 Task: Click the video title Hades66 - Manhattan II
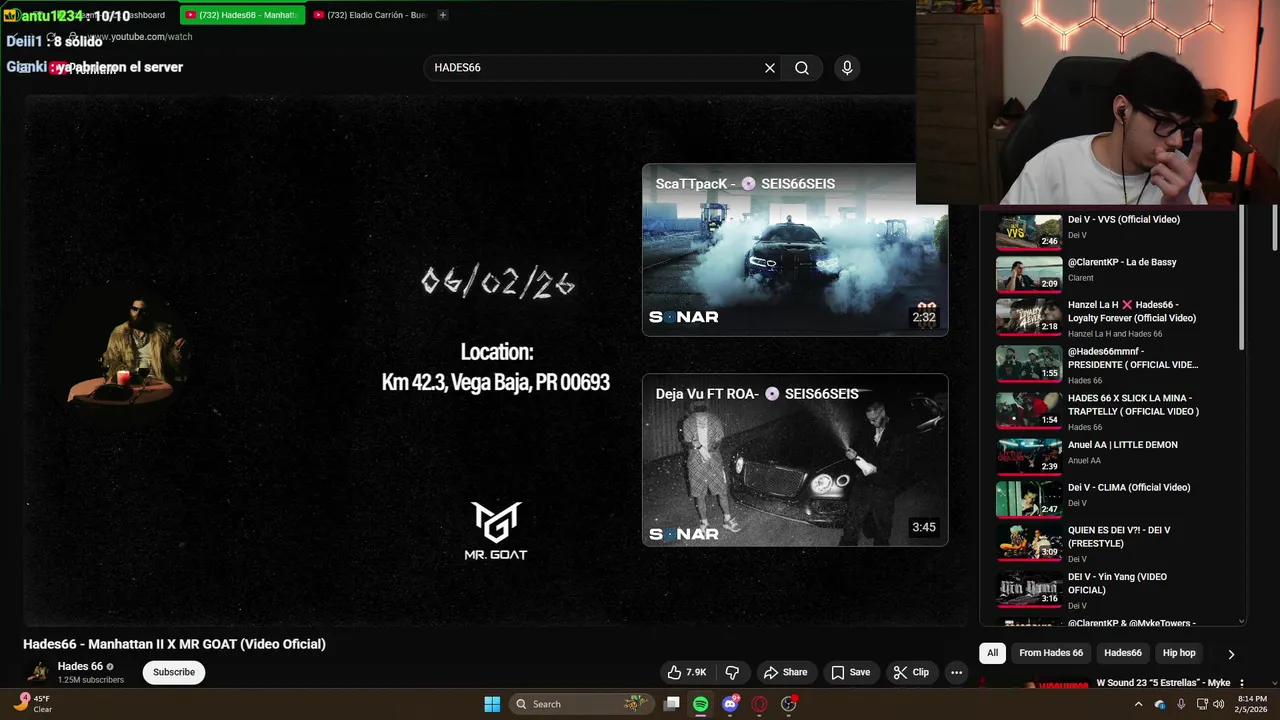[x=175, y=644]
